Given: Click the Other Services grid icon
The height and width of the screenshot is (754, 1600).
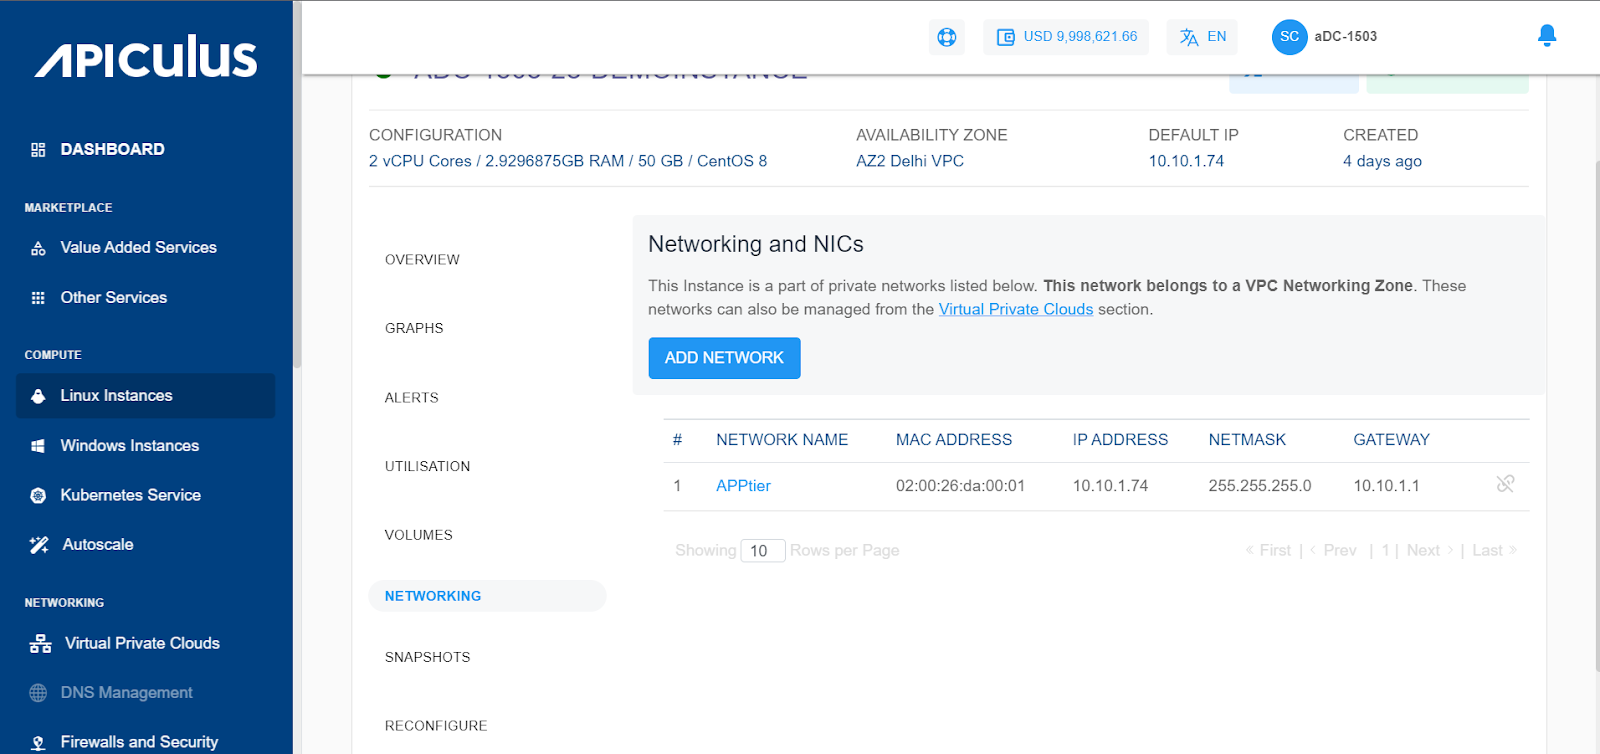Looking at the screenshot, I should click(x=38, y=298).
